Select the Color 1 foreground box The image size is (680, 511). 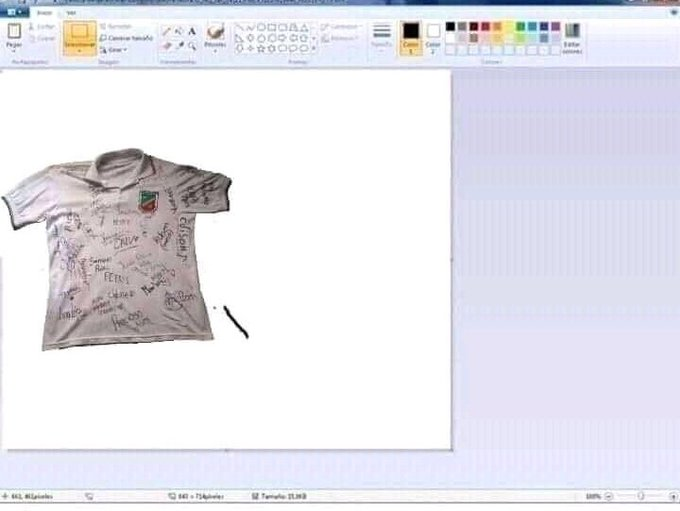tap(410, 38)
